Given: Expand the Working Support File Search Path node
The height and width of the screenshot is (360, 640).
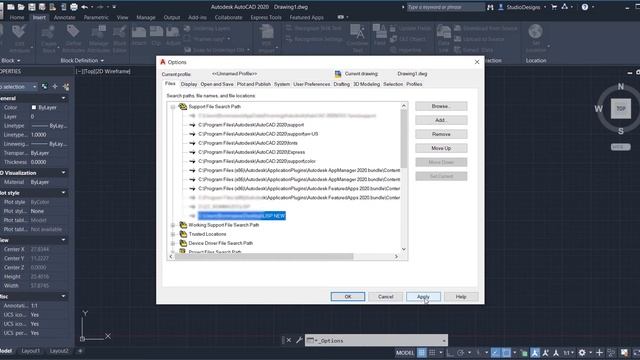Looking at the screenshot, I should [x=173, y=225].
